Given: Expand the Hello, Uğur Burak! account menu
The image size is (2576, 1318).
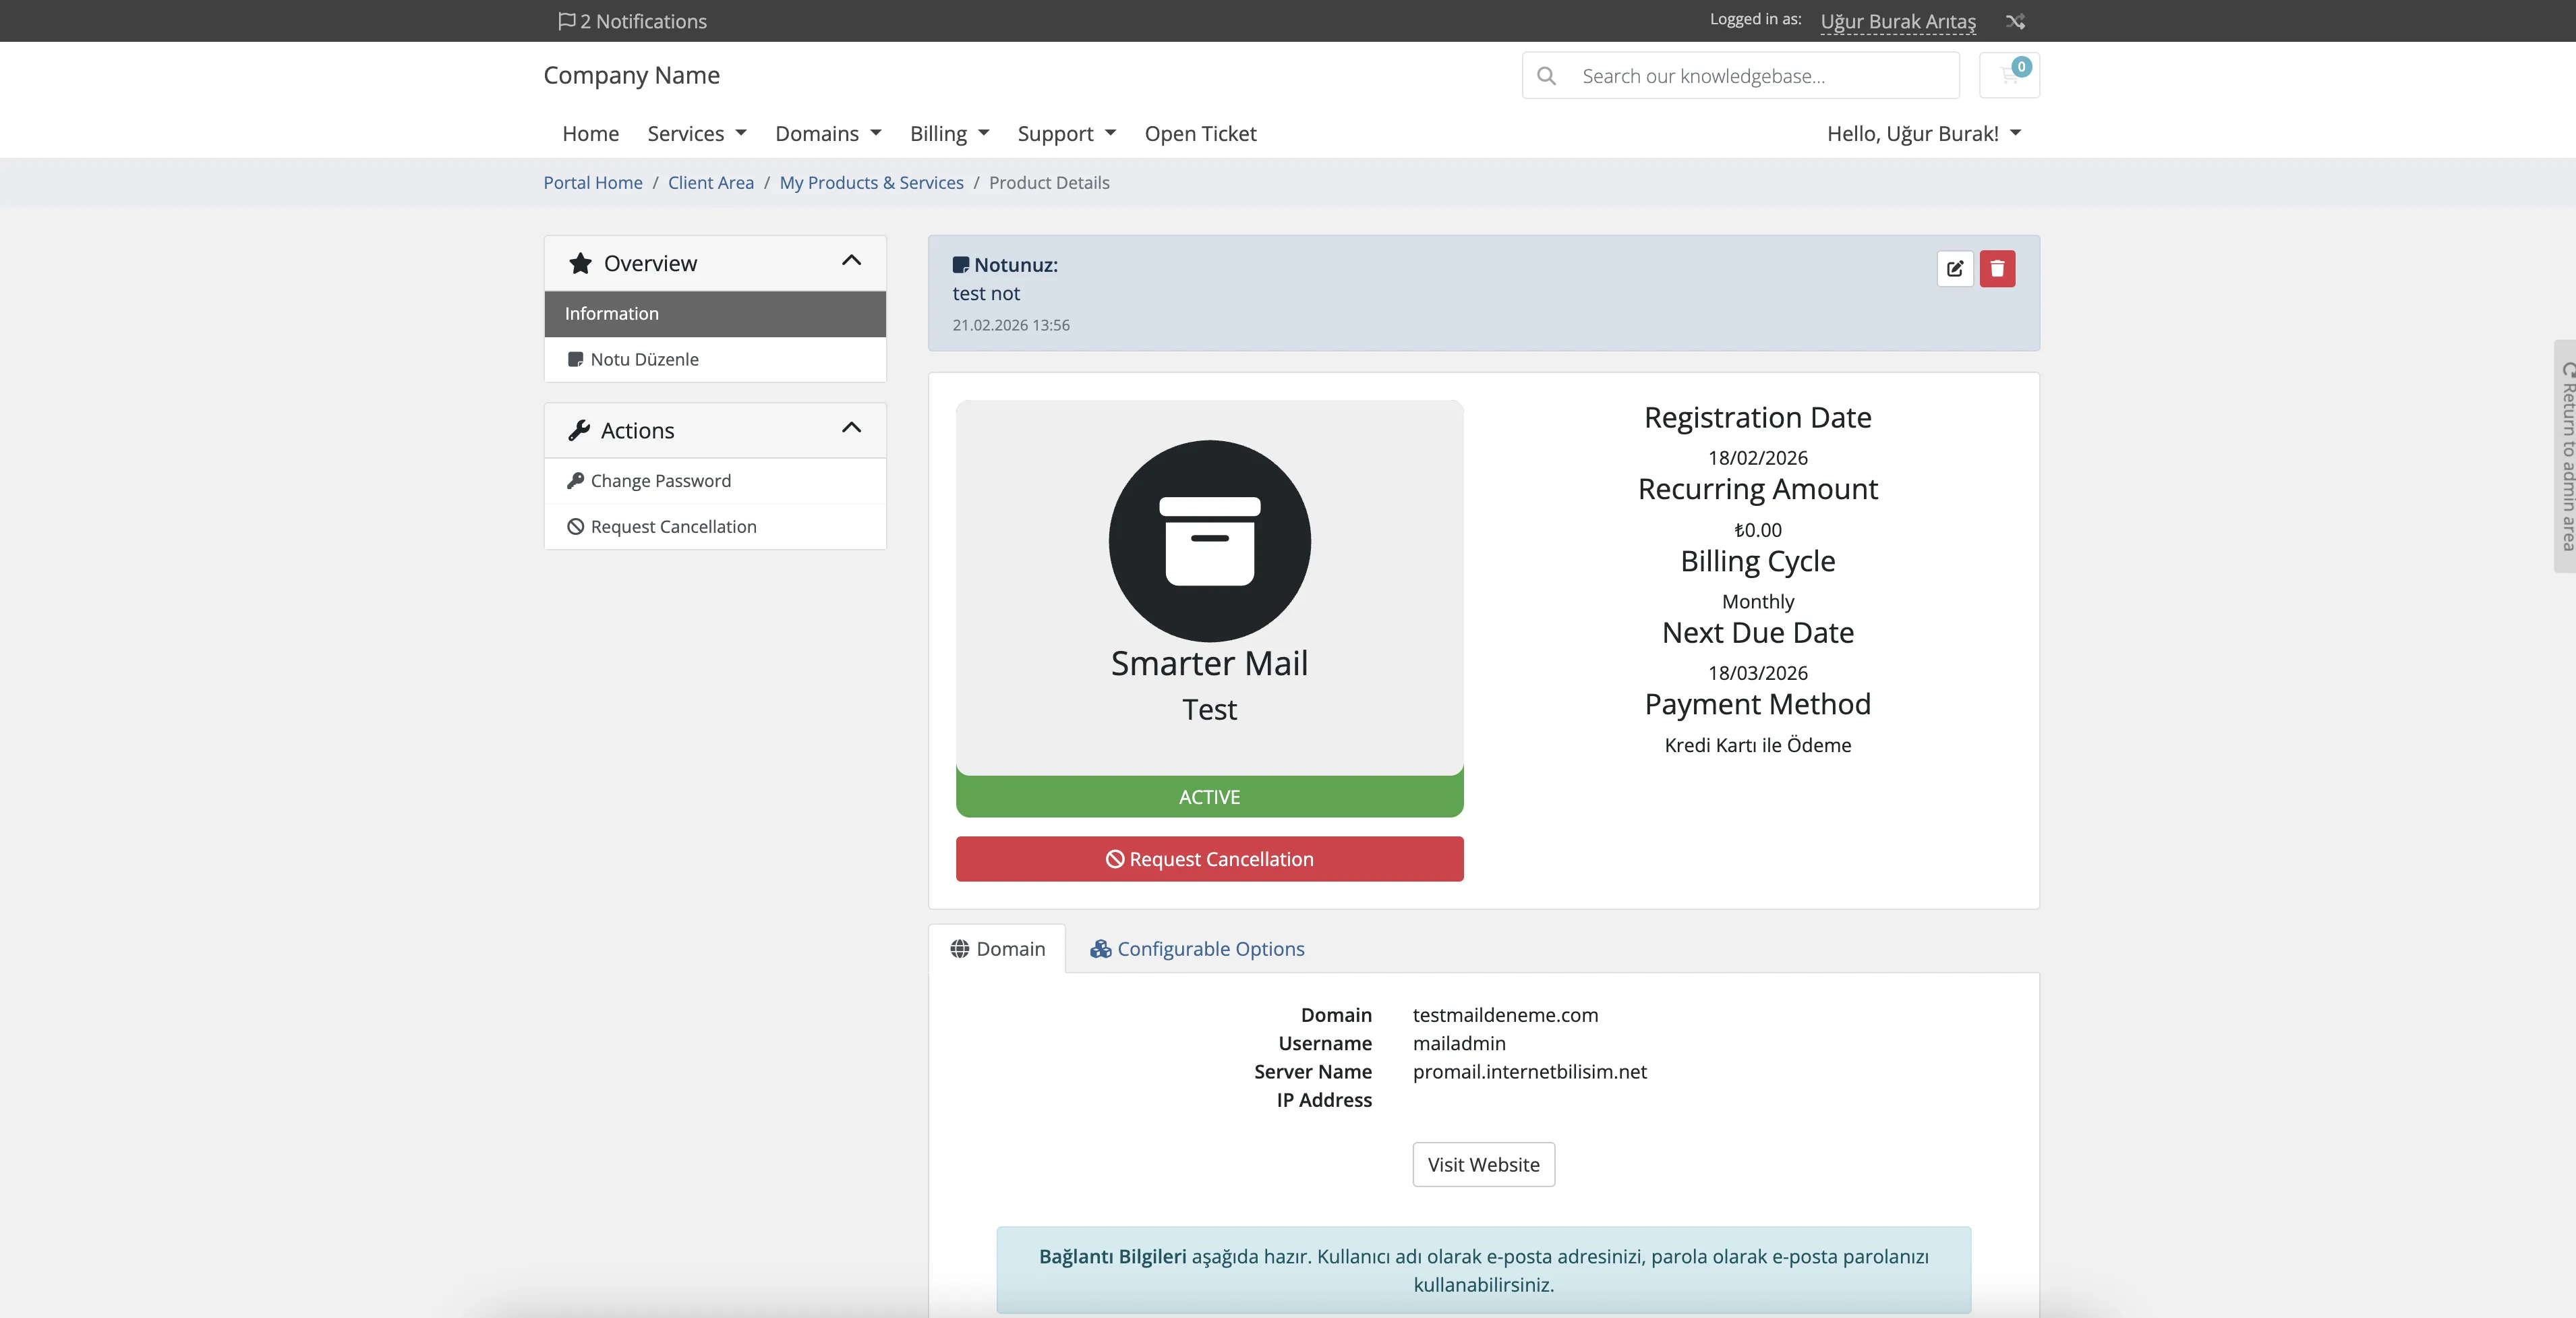Looking at the screenshot, I should click(x=1924, y=133).
